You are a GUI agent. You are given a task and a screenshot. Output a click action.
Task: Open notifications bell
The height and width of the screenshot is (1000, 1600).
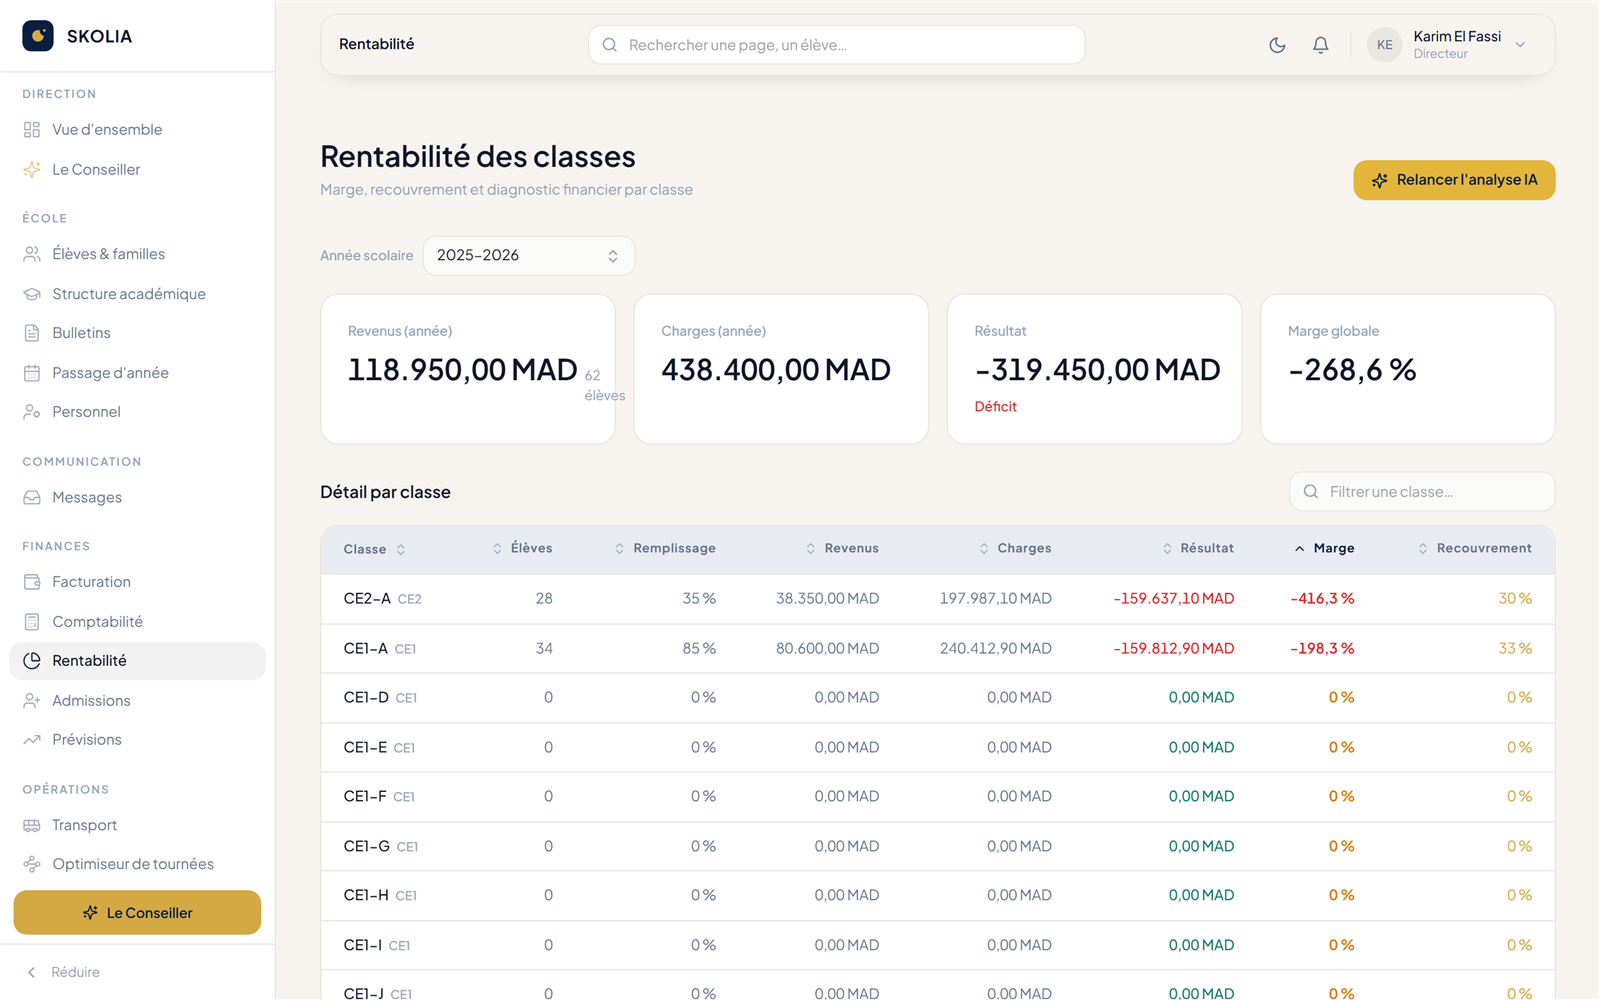click(x=1321, y=45)
